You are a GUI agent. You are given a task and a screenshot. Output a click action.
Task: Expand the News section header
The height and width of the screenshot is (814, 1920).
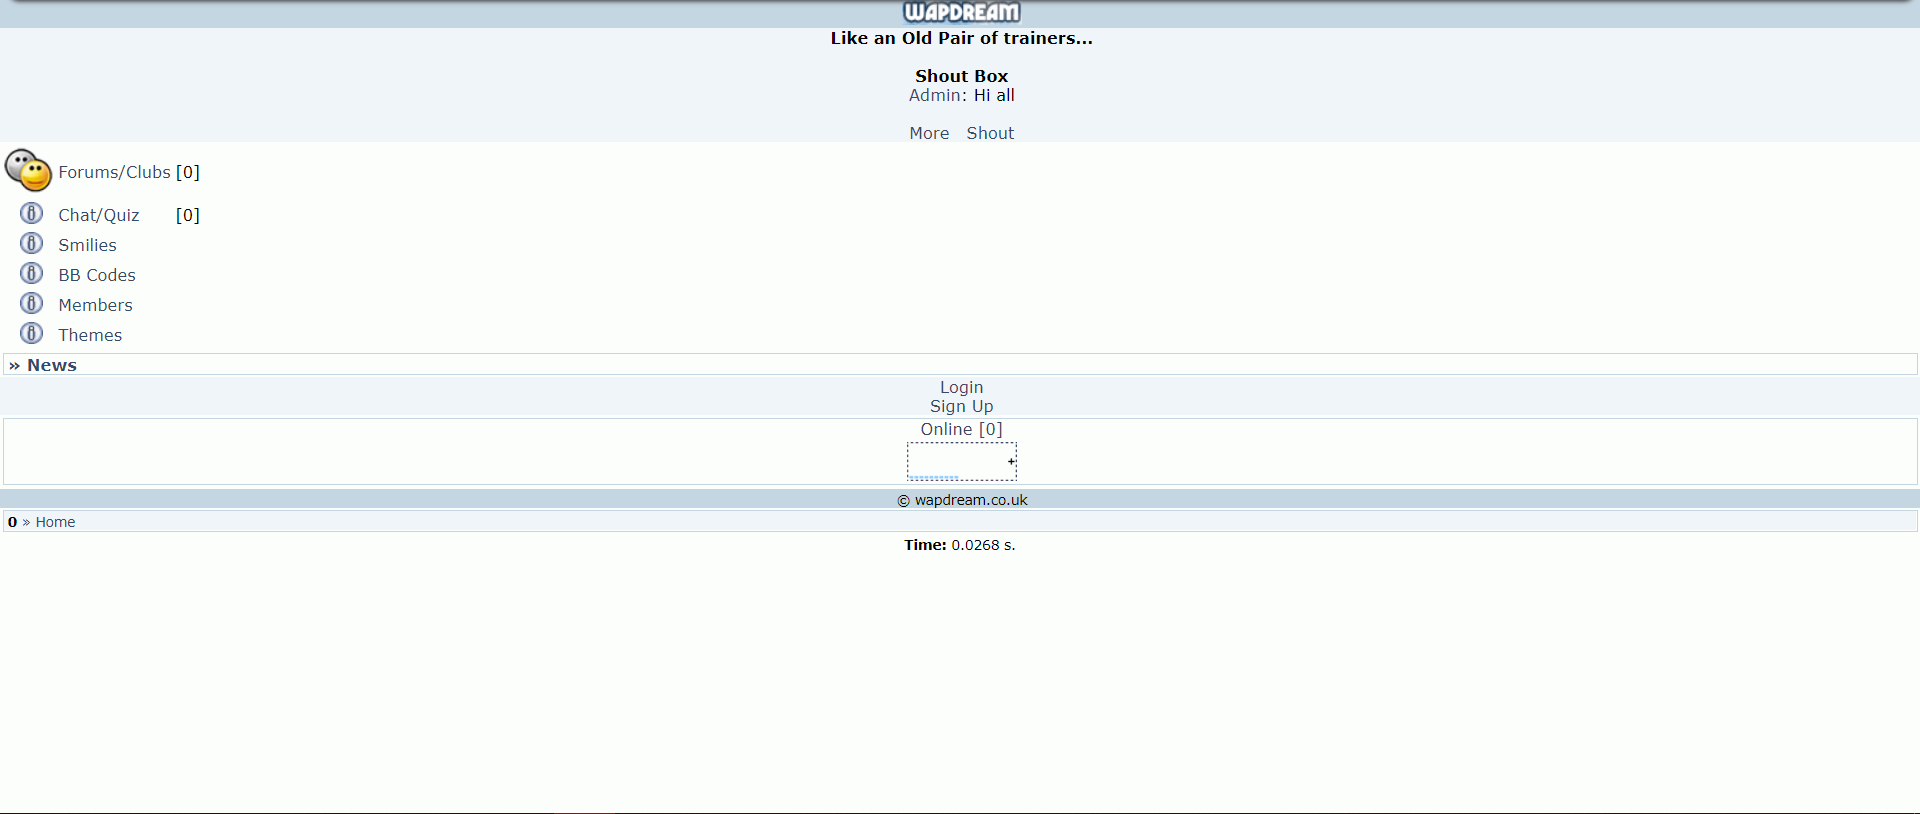coord(52,365)
